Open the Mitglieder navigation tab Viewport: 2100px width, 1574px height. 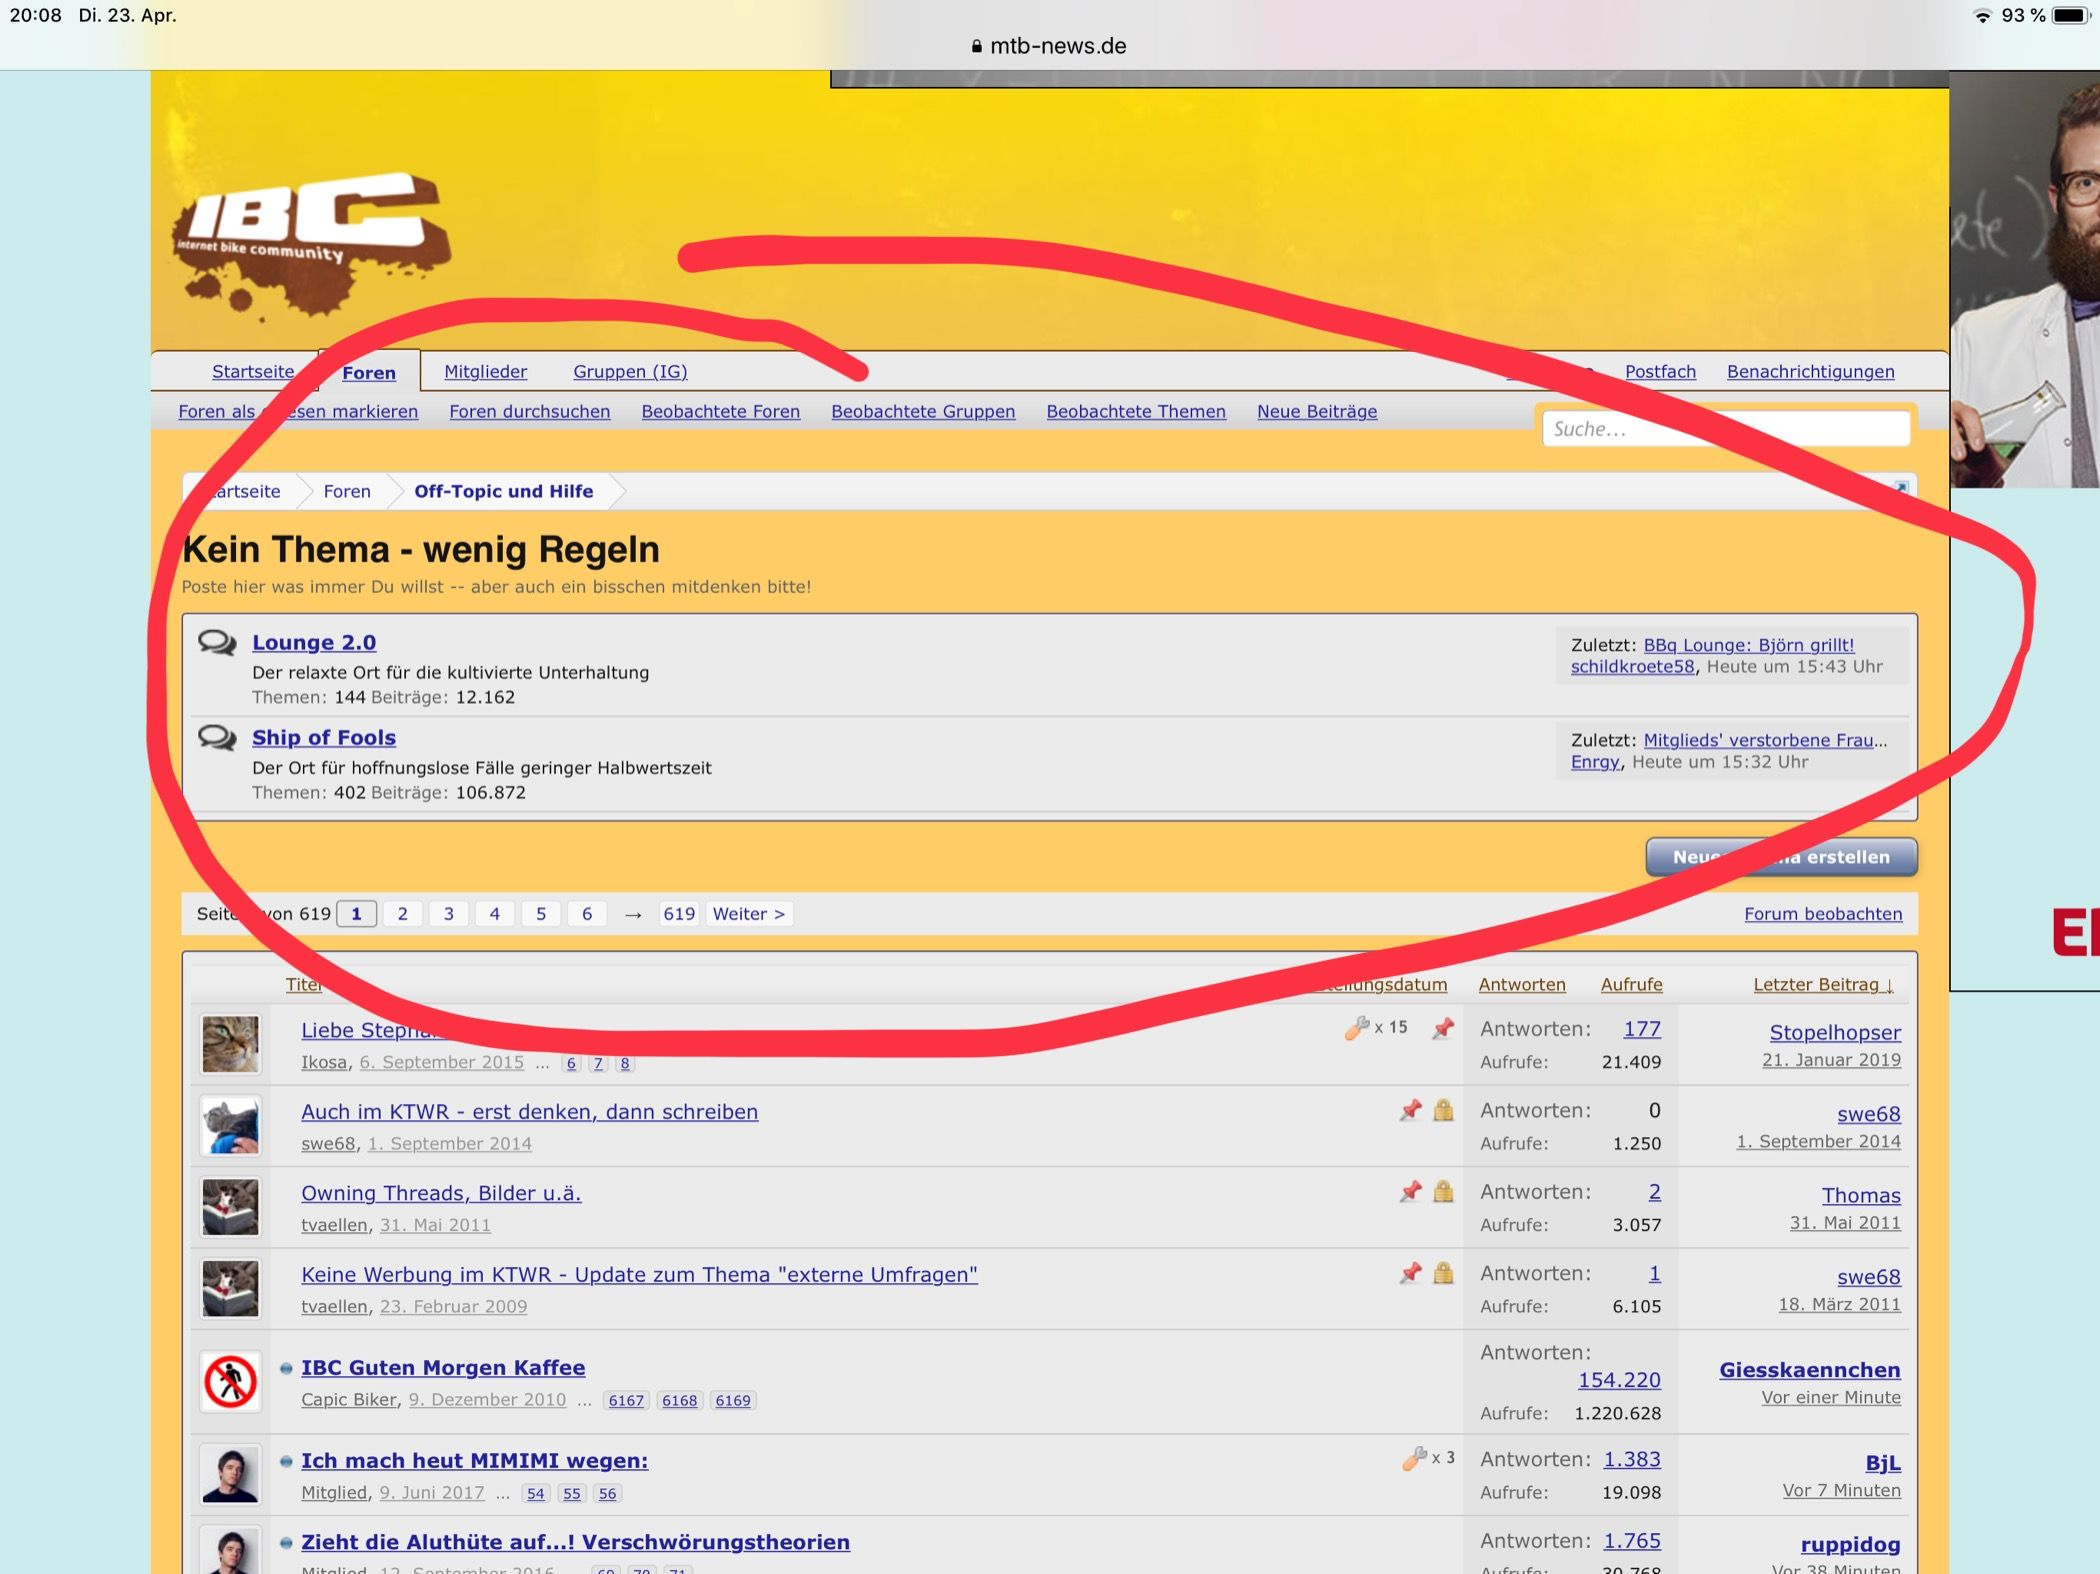(x=485, y=372)
